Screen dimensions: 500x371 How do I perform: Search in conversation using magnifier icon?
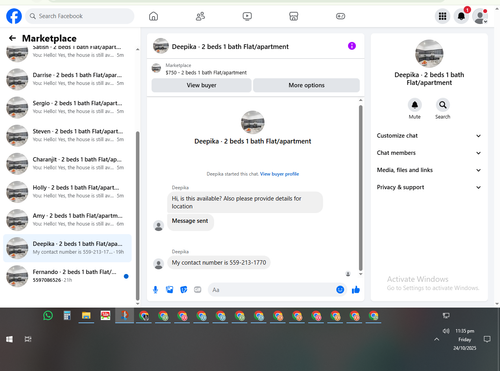(x=443, y=105)
